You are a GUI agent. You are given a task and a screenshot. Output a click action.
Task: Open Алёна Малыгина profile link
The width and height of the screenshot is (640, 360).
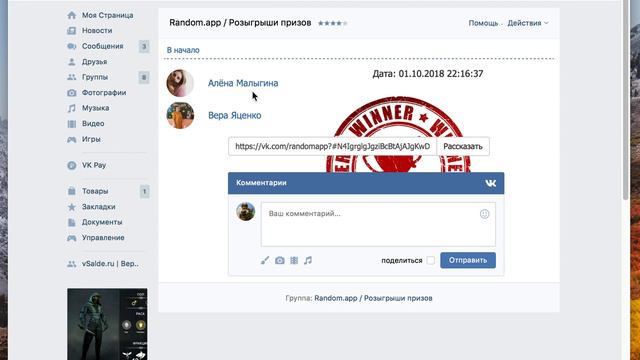[243, 83]
